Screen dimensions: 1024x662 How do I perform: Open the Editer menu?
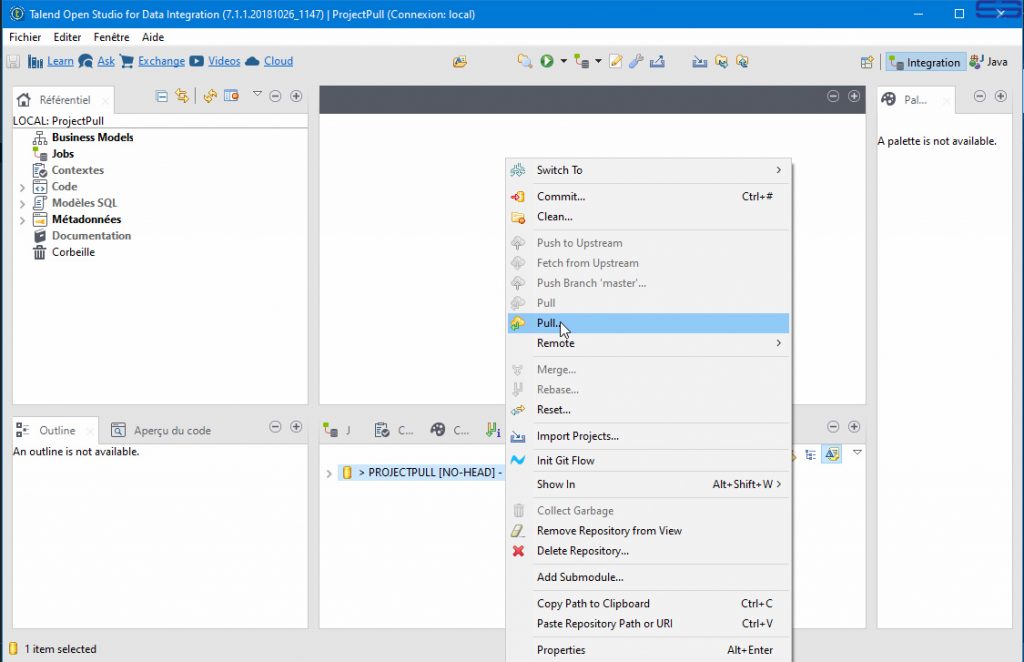coord(67,37)
